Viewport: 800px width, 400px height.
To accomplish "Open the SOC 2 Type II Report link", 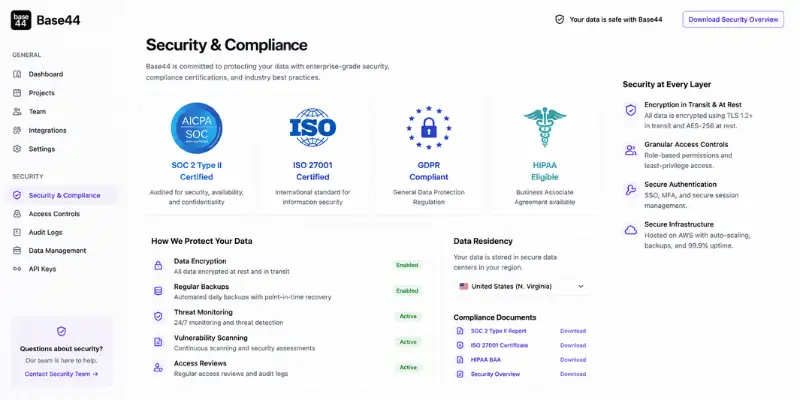I will tap(498, 331).
